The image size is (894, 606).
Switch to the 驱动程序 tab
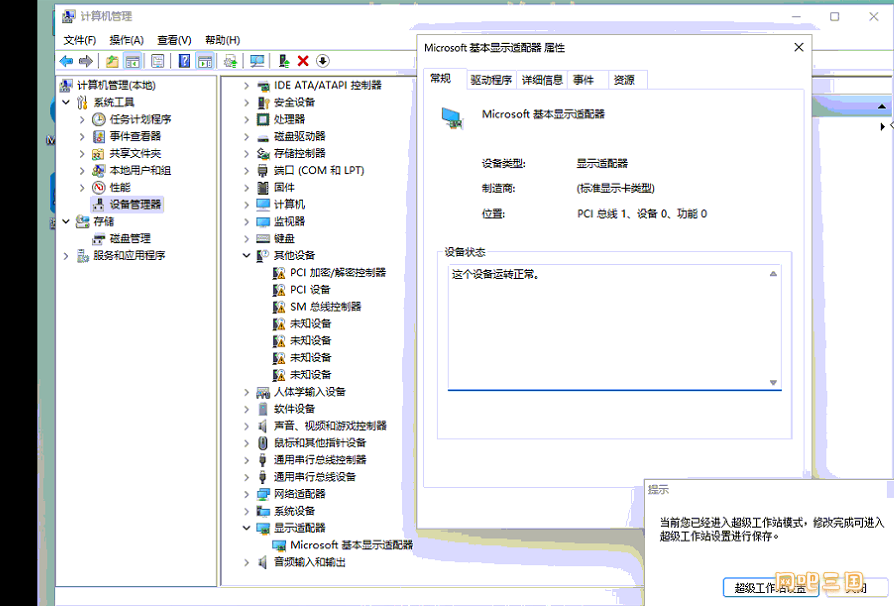pos(491,80)
